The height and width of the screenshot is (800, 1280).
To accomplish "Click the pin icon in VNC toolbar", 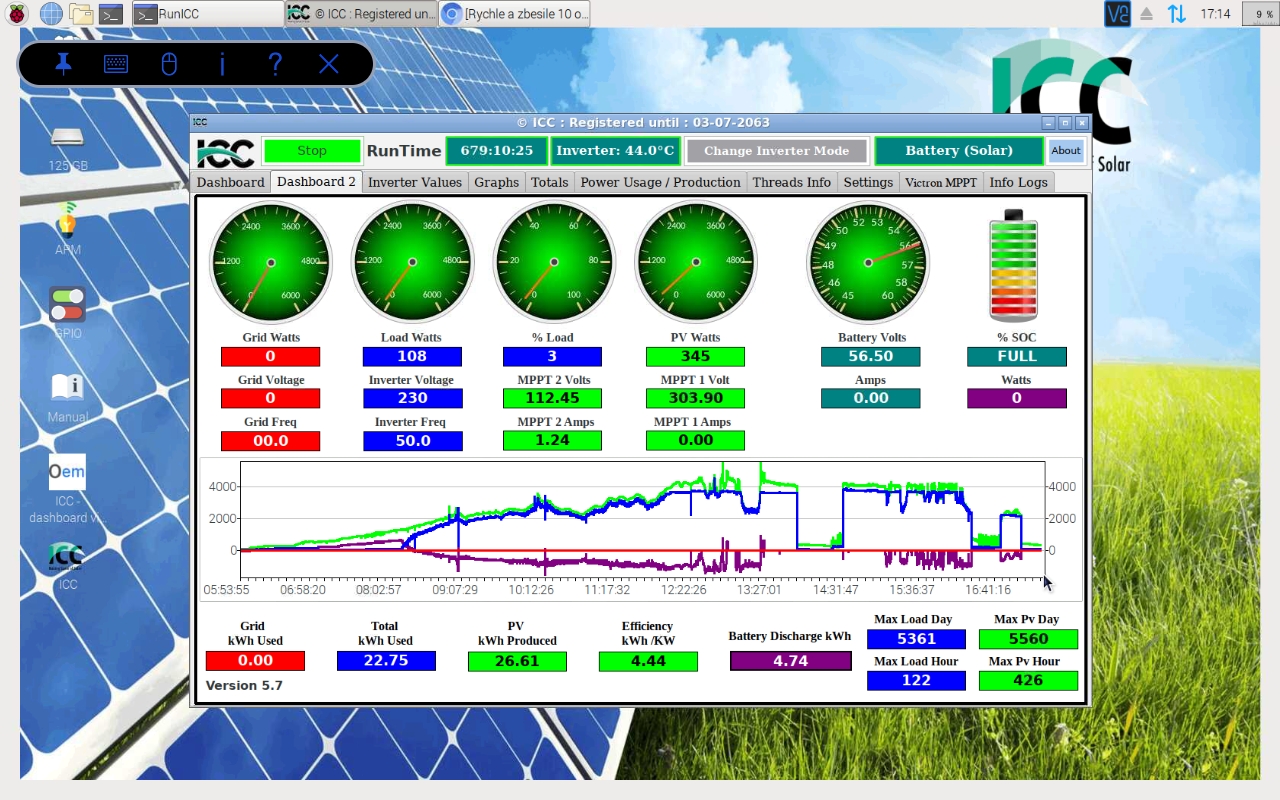I will click(x=63, y=64).
